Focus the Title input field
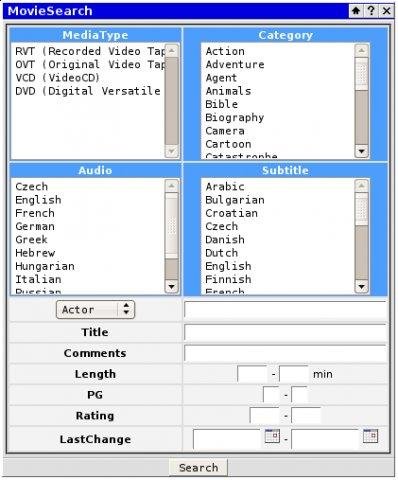 pos(286,332)
